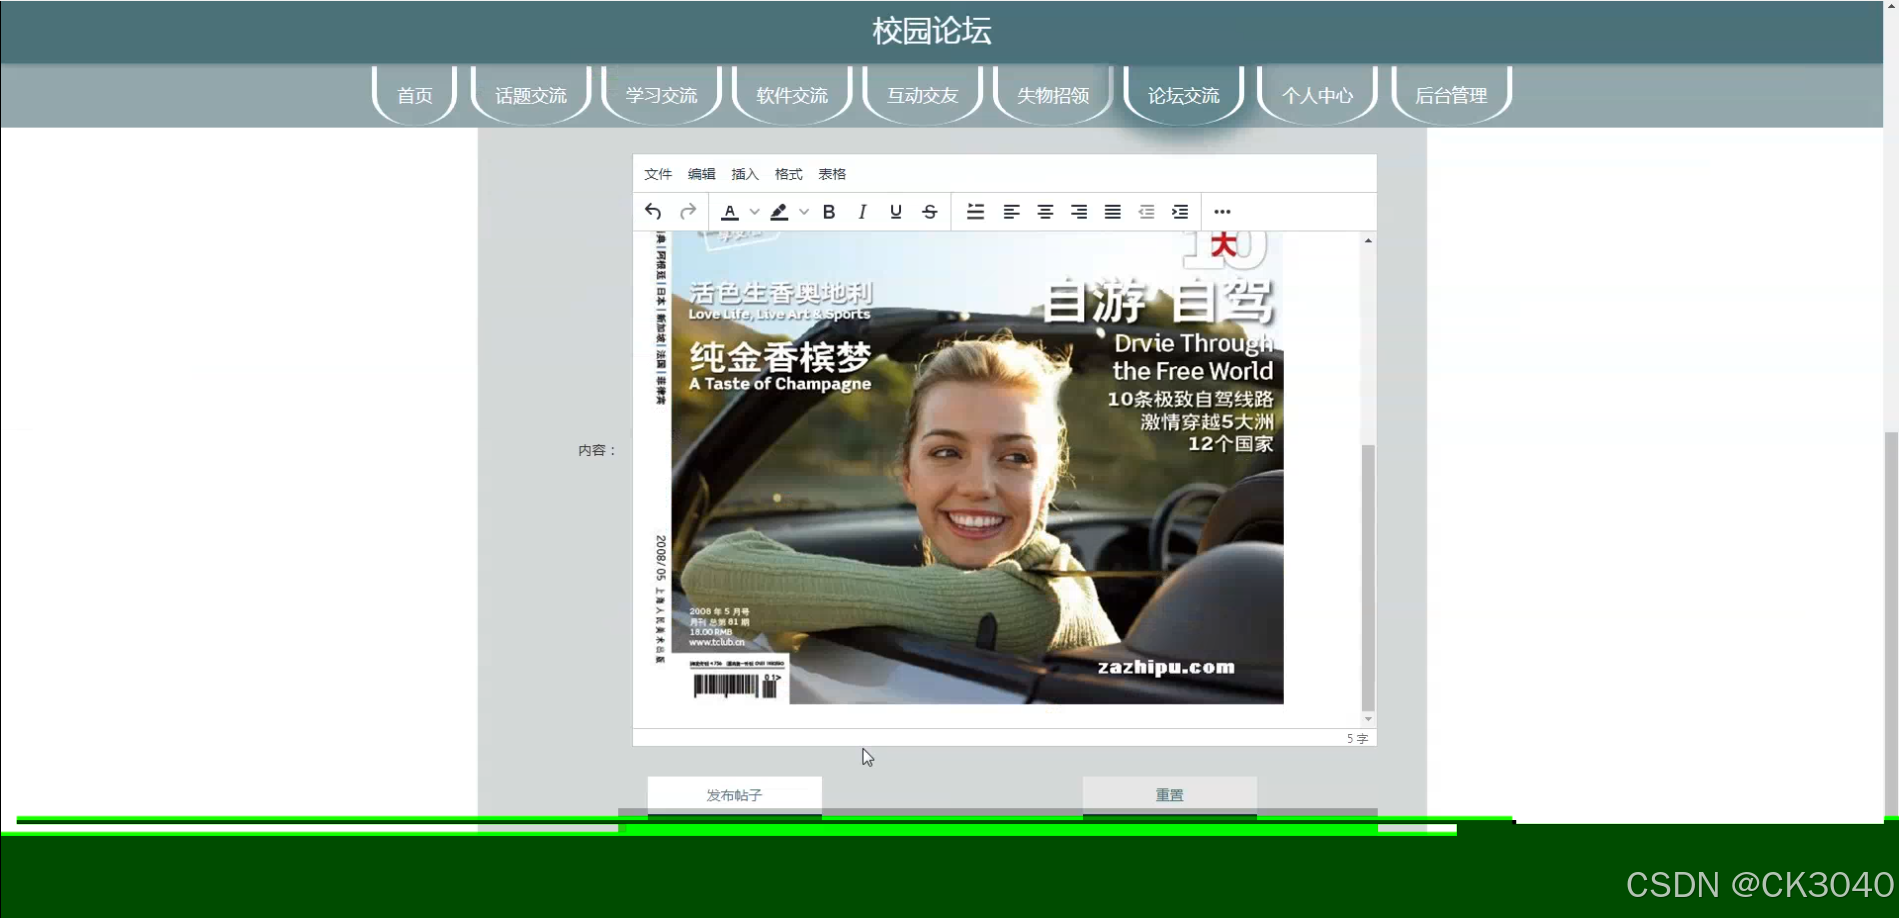
Task: Click the 5 字 word count
Action: [1357, 738]
